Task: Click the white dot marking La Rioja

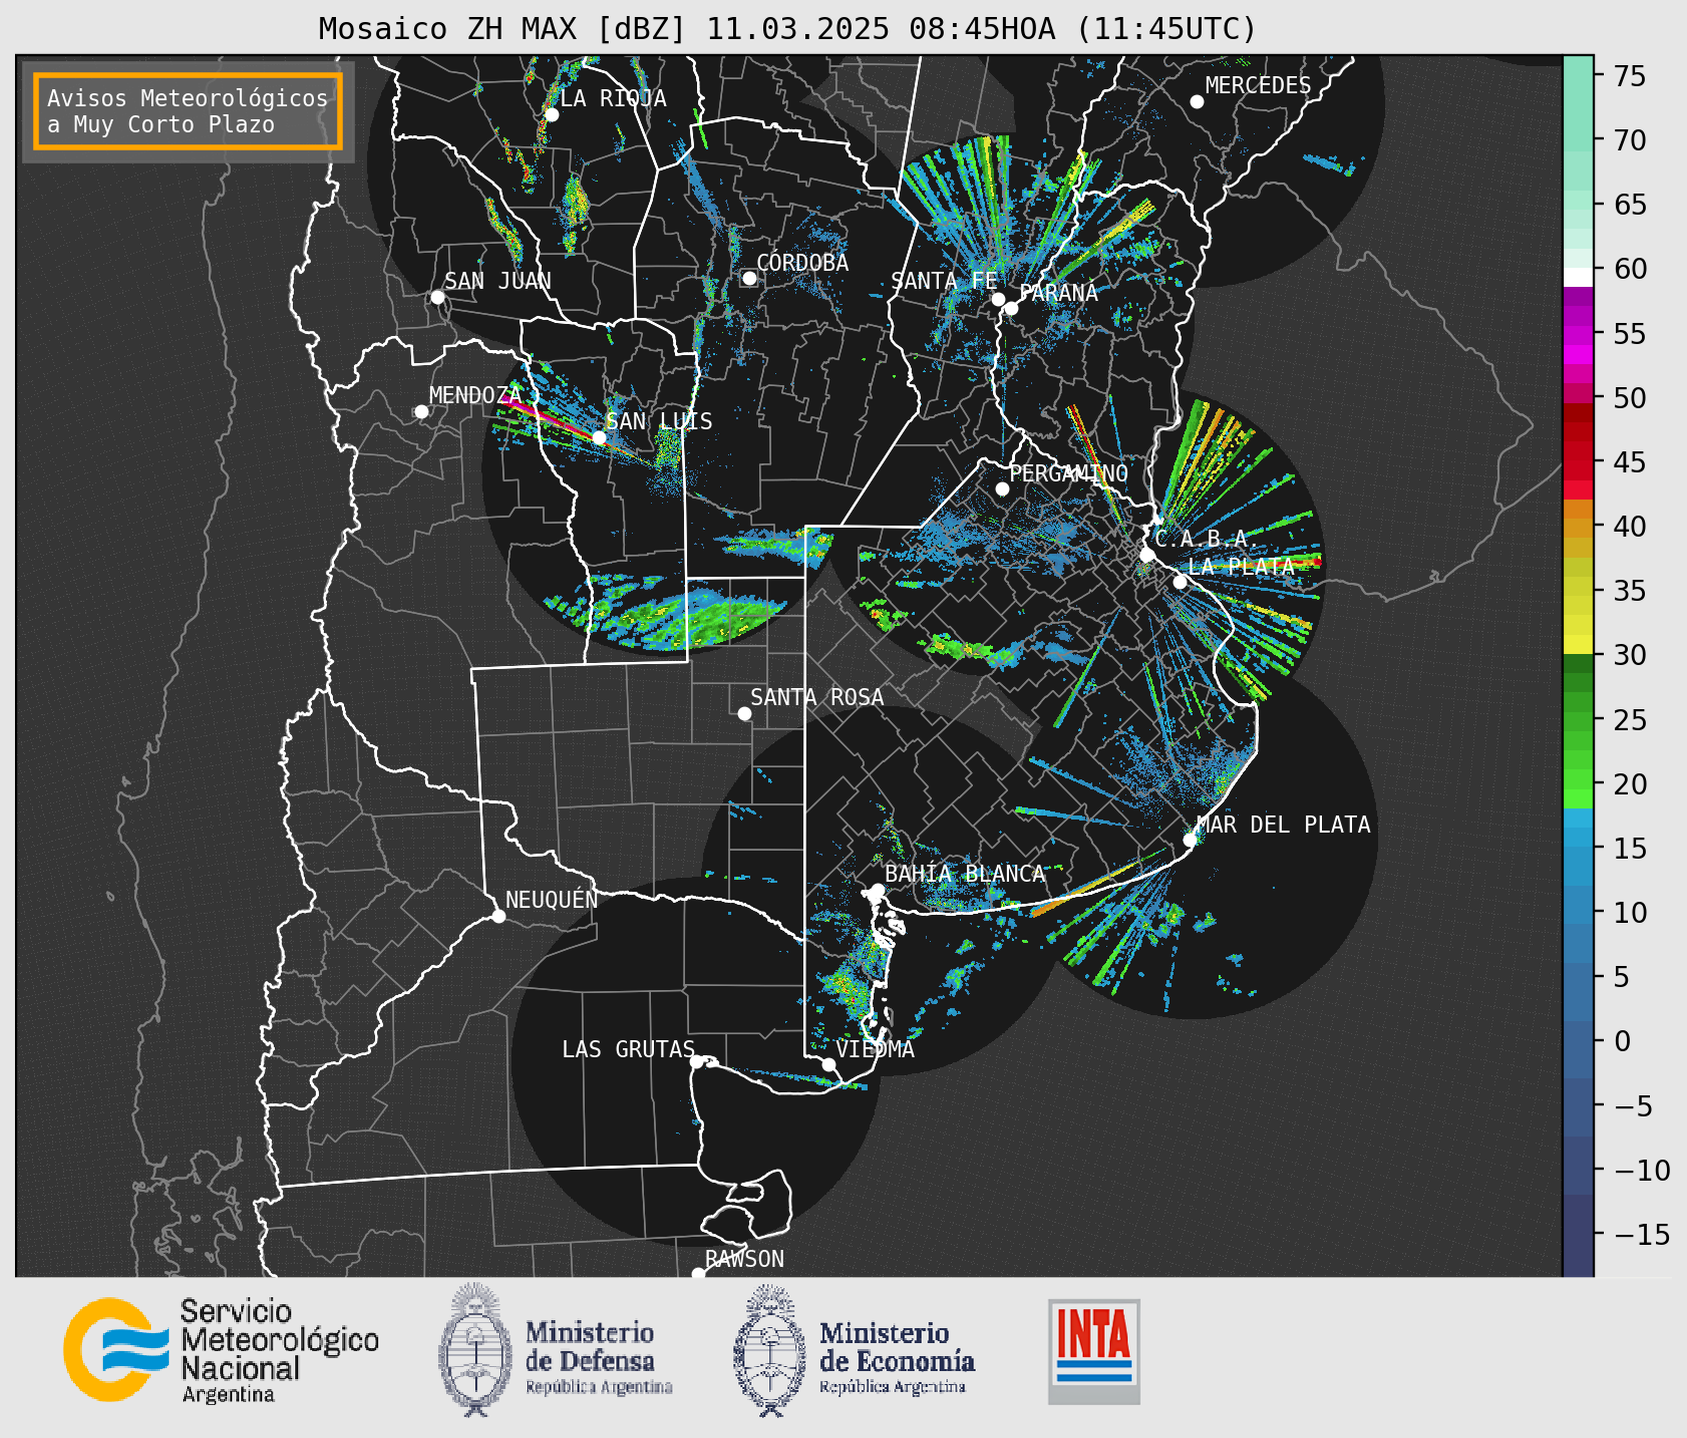Action: tap(552, 115)
